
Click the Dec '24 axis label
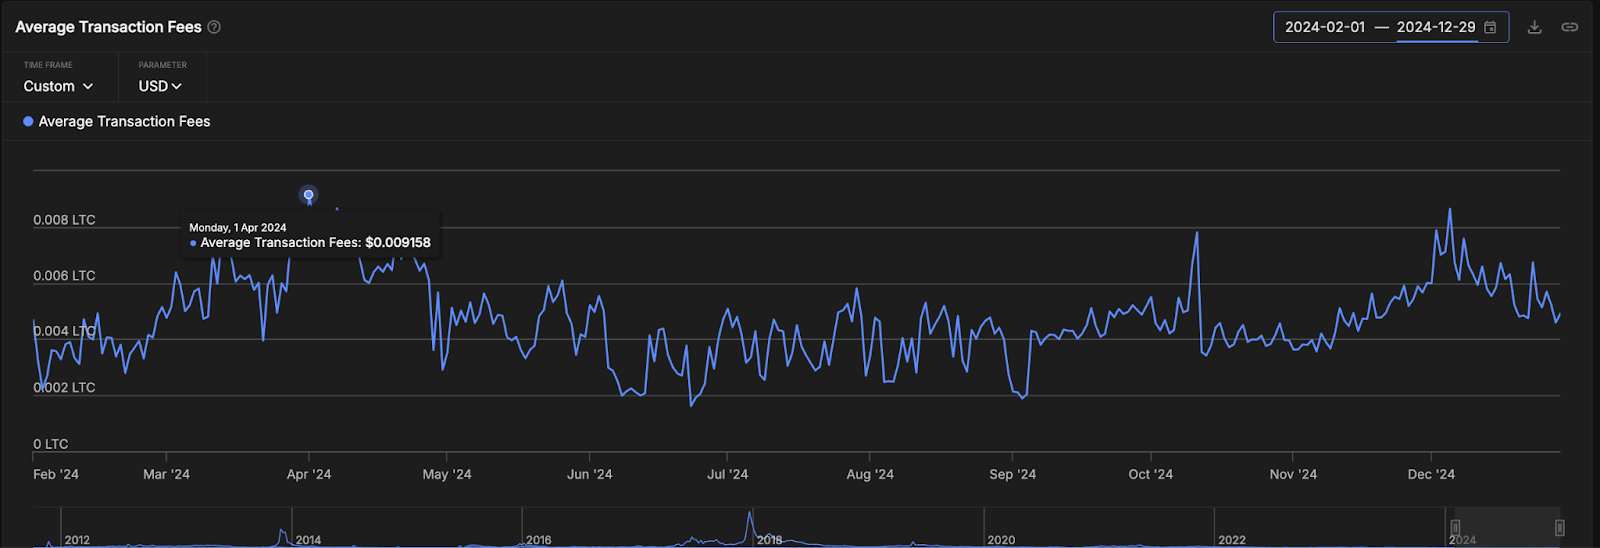(1431, 474)
